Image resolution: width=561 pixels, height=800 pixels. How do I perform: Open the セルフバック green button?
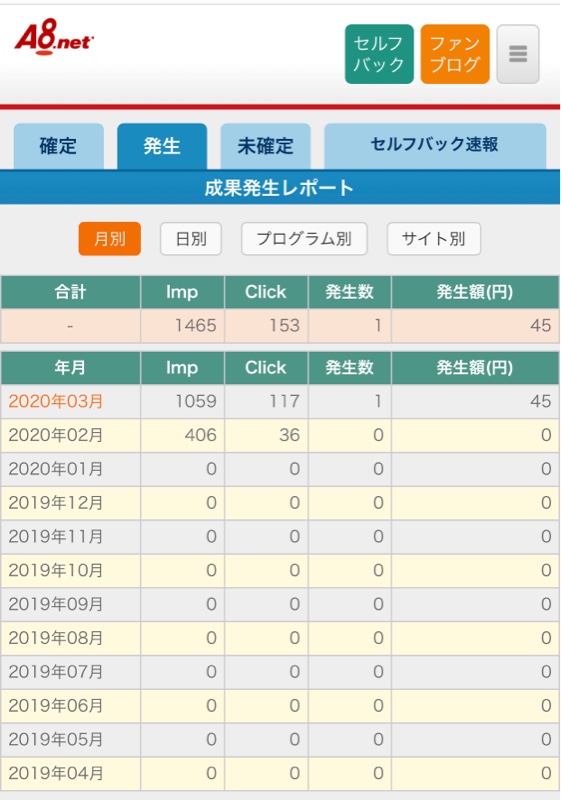379,54
